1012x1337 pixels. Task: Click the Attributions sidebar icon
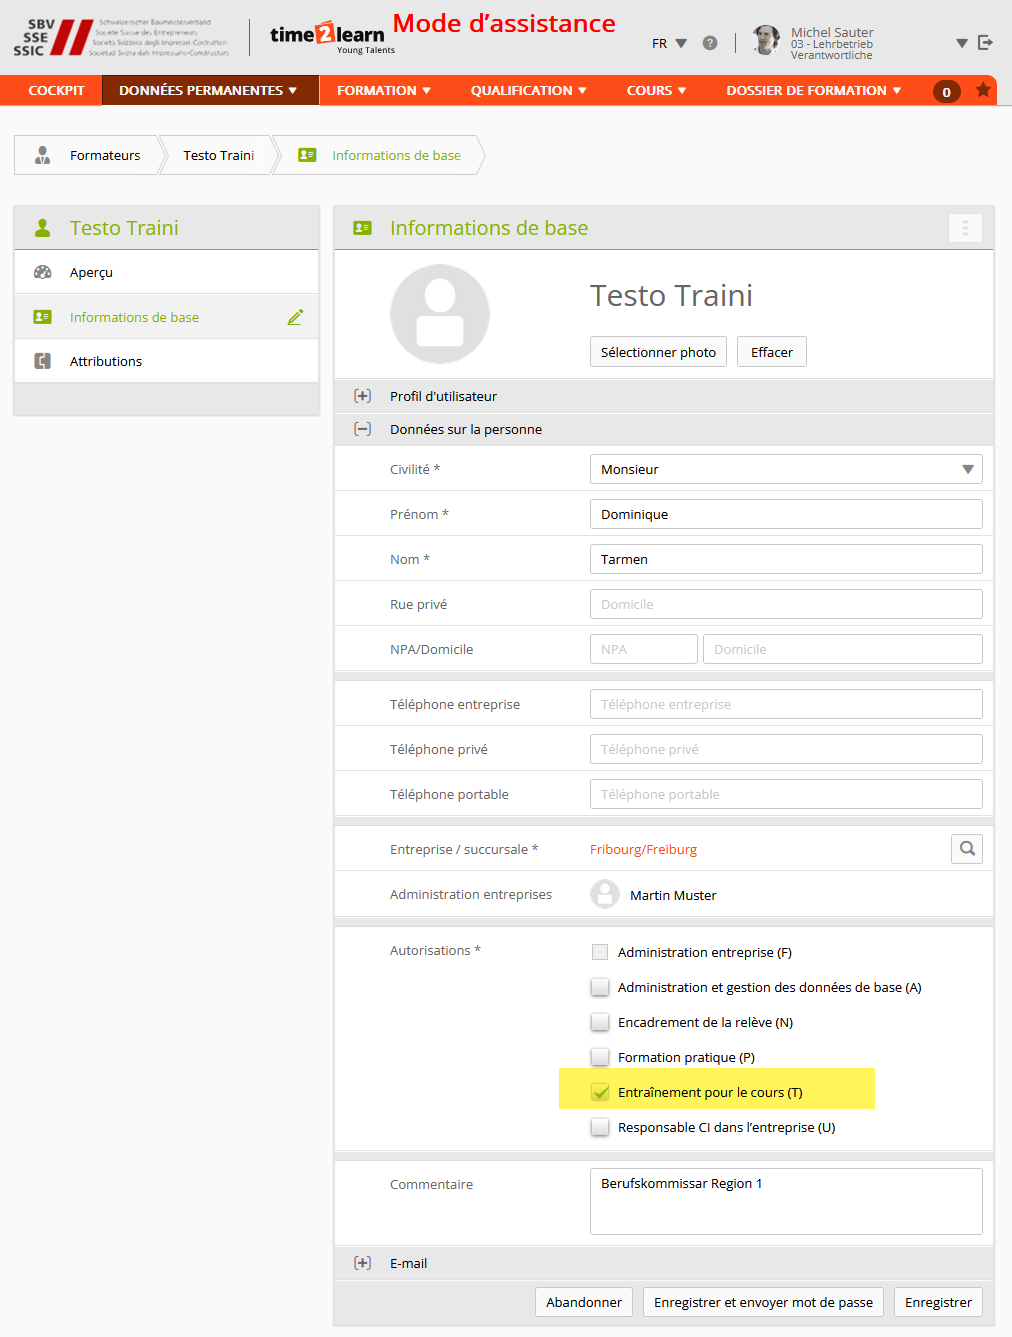(x=42, y=361)
